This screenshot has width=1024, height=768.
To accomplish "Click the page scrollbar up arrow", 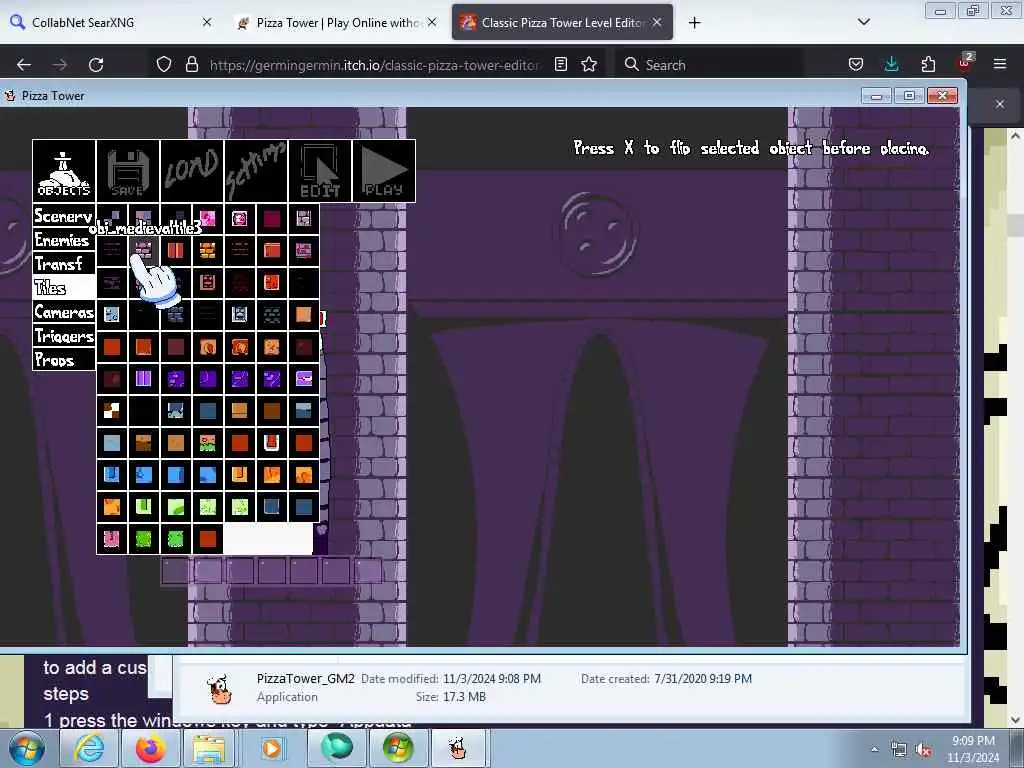I will pos(1015,136).
